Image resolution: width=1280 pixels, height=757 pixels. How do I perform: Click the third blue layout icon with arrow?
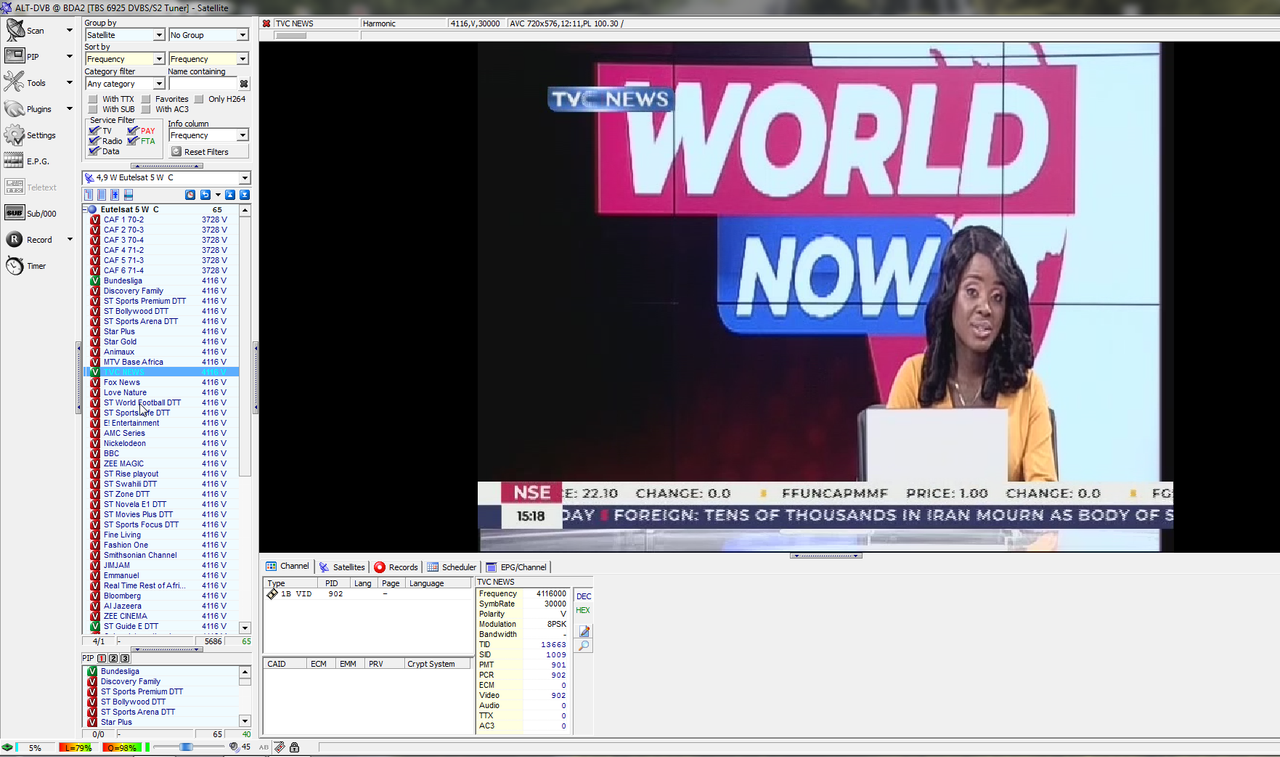[114, 195]
